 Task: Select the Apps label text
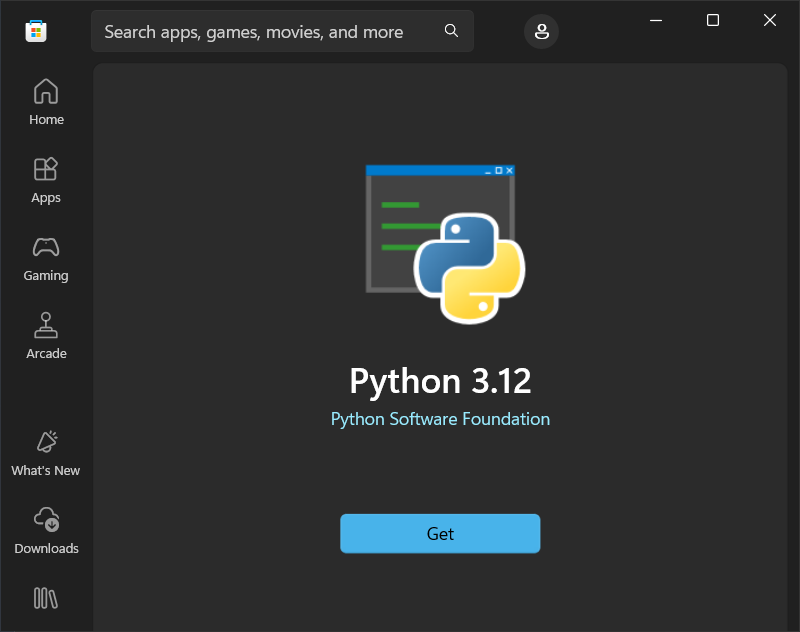click(46, 197)
